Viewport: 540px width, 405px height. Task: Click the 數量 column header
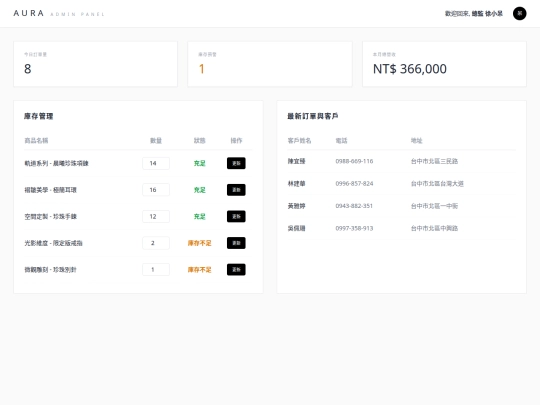156,141
